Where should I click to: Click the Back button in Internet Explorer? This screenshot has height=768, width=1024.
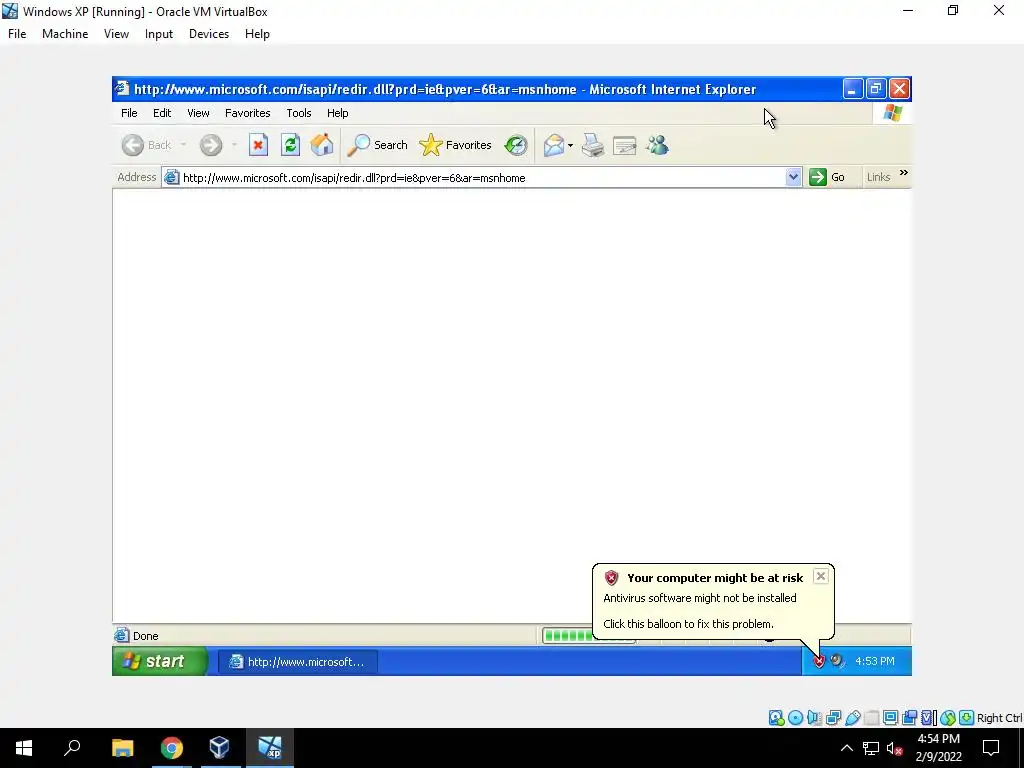click(x=146, y=145)
